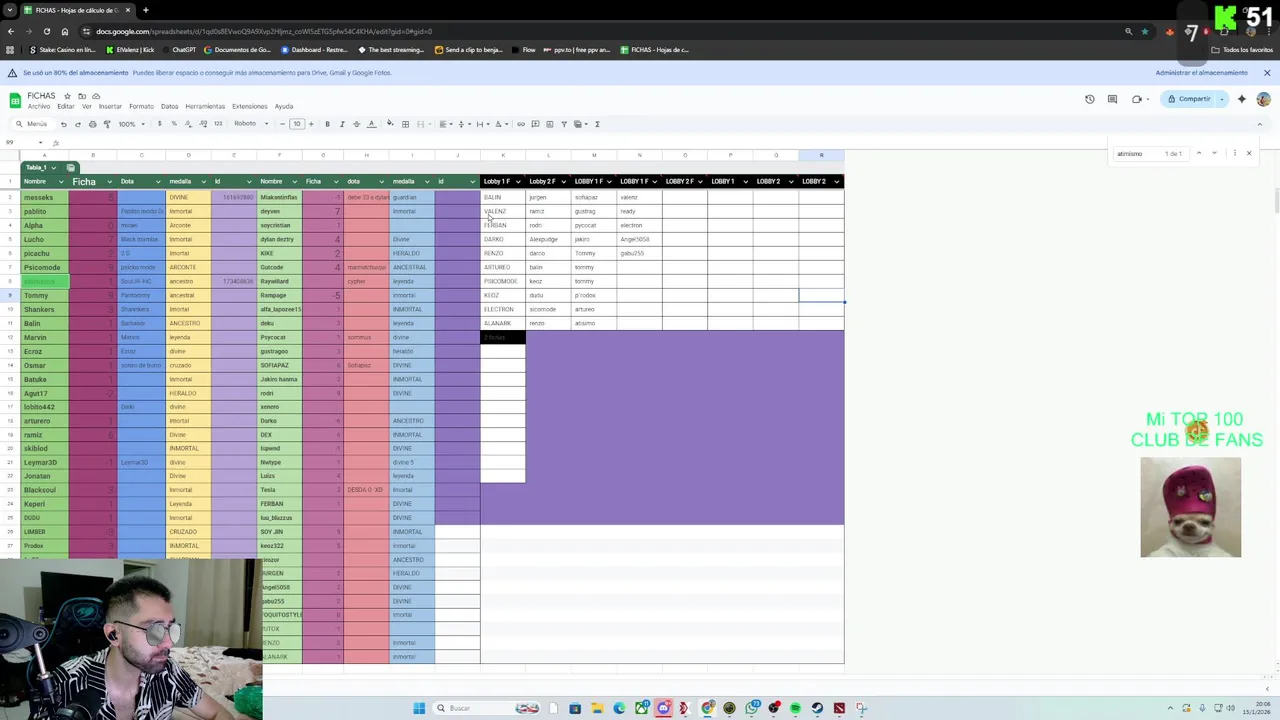Click the Undo toolbar icon
This screenshot has height=720, width=1280.
[x=63, y=124]
